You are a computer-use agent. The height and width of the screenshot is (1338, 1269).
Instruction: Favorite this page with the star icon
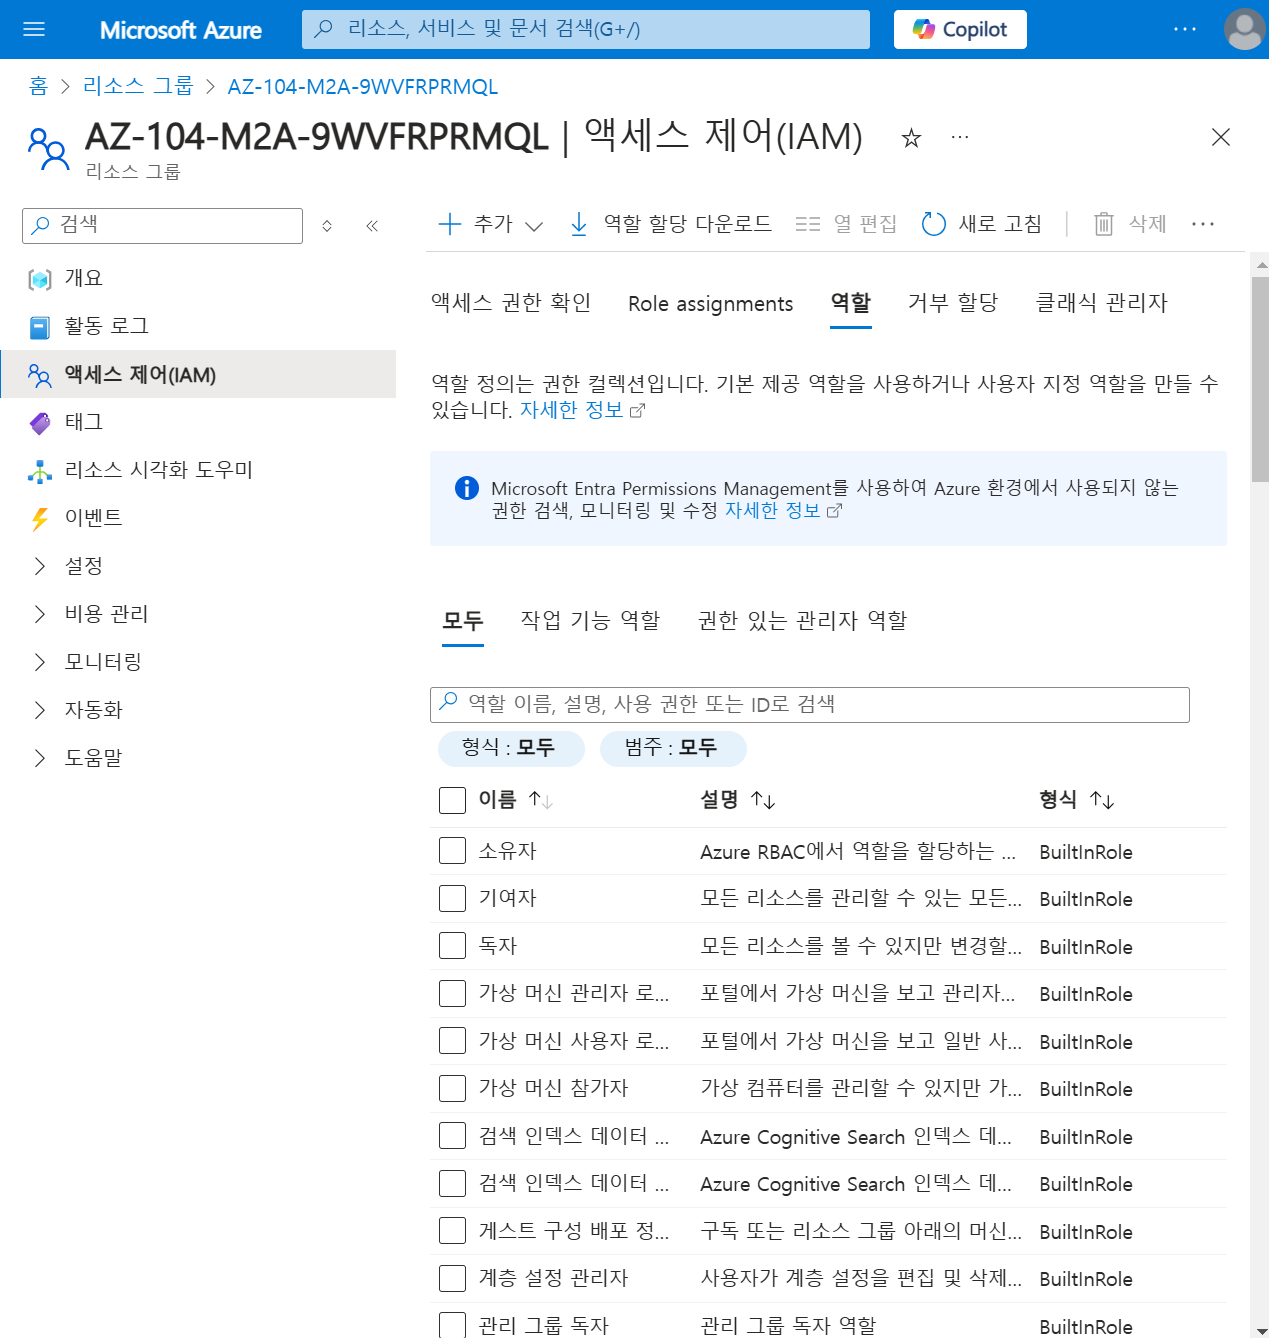pyautogui.click(x=911, y=138)
